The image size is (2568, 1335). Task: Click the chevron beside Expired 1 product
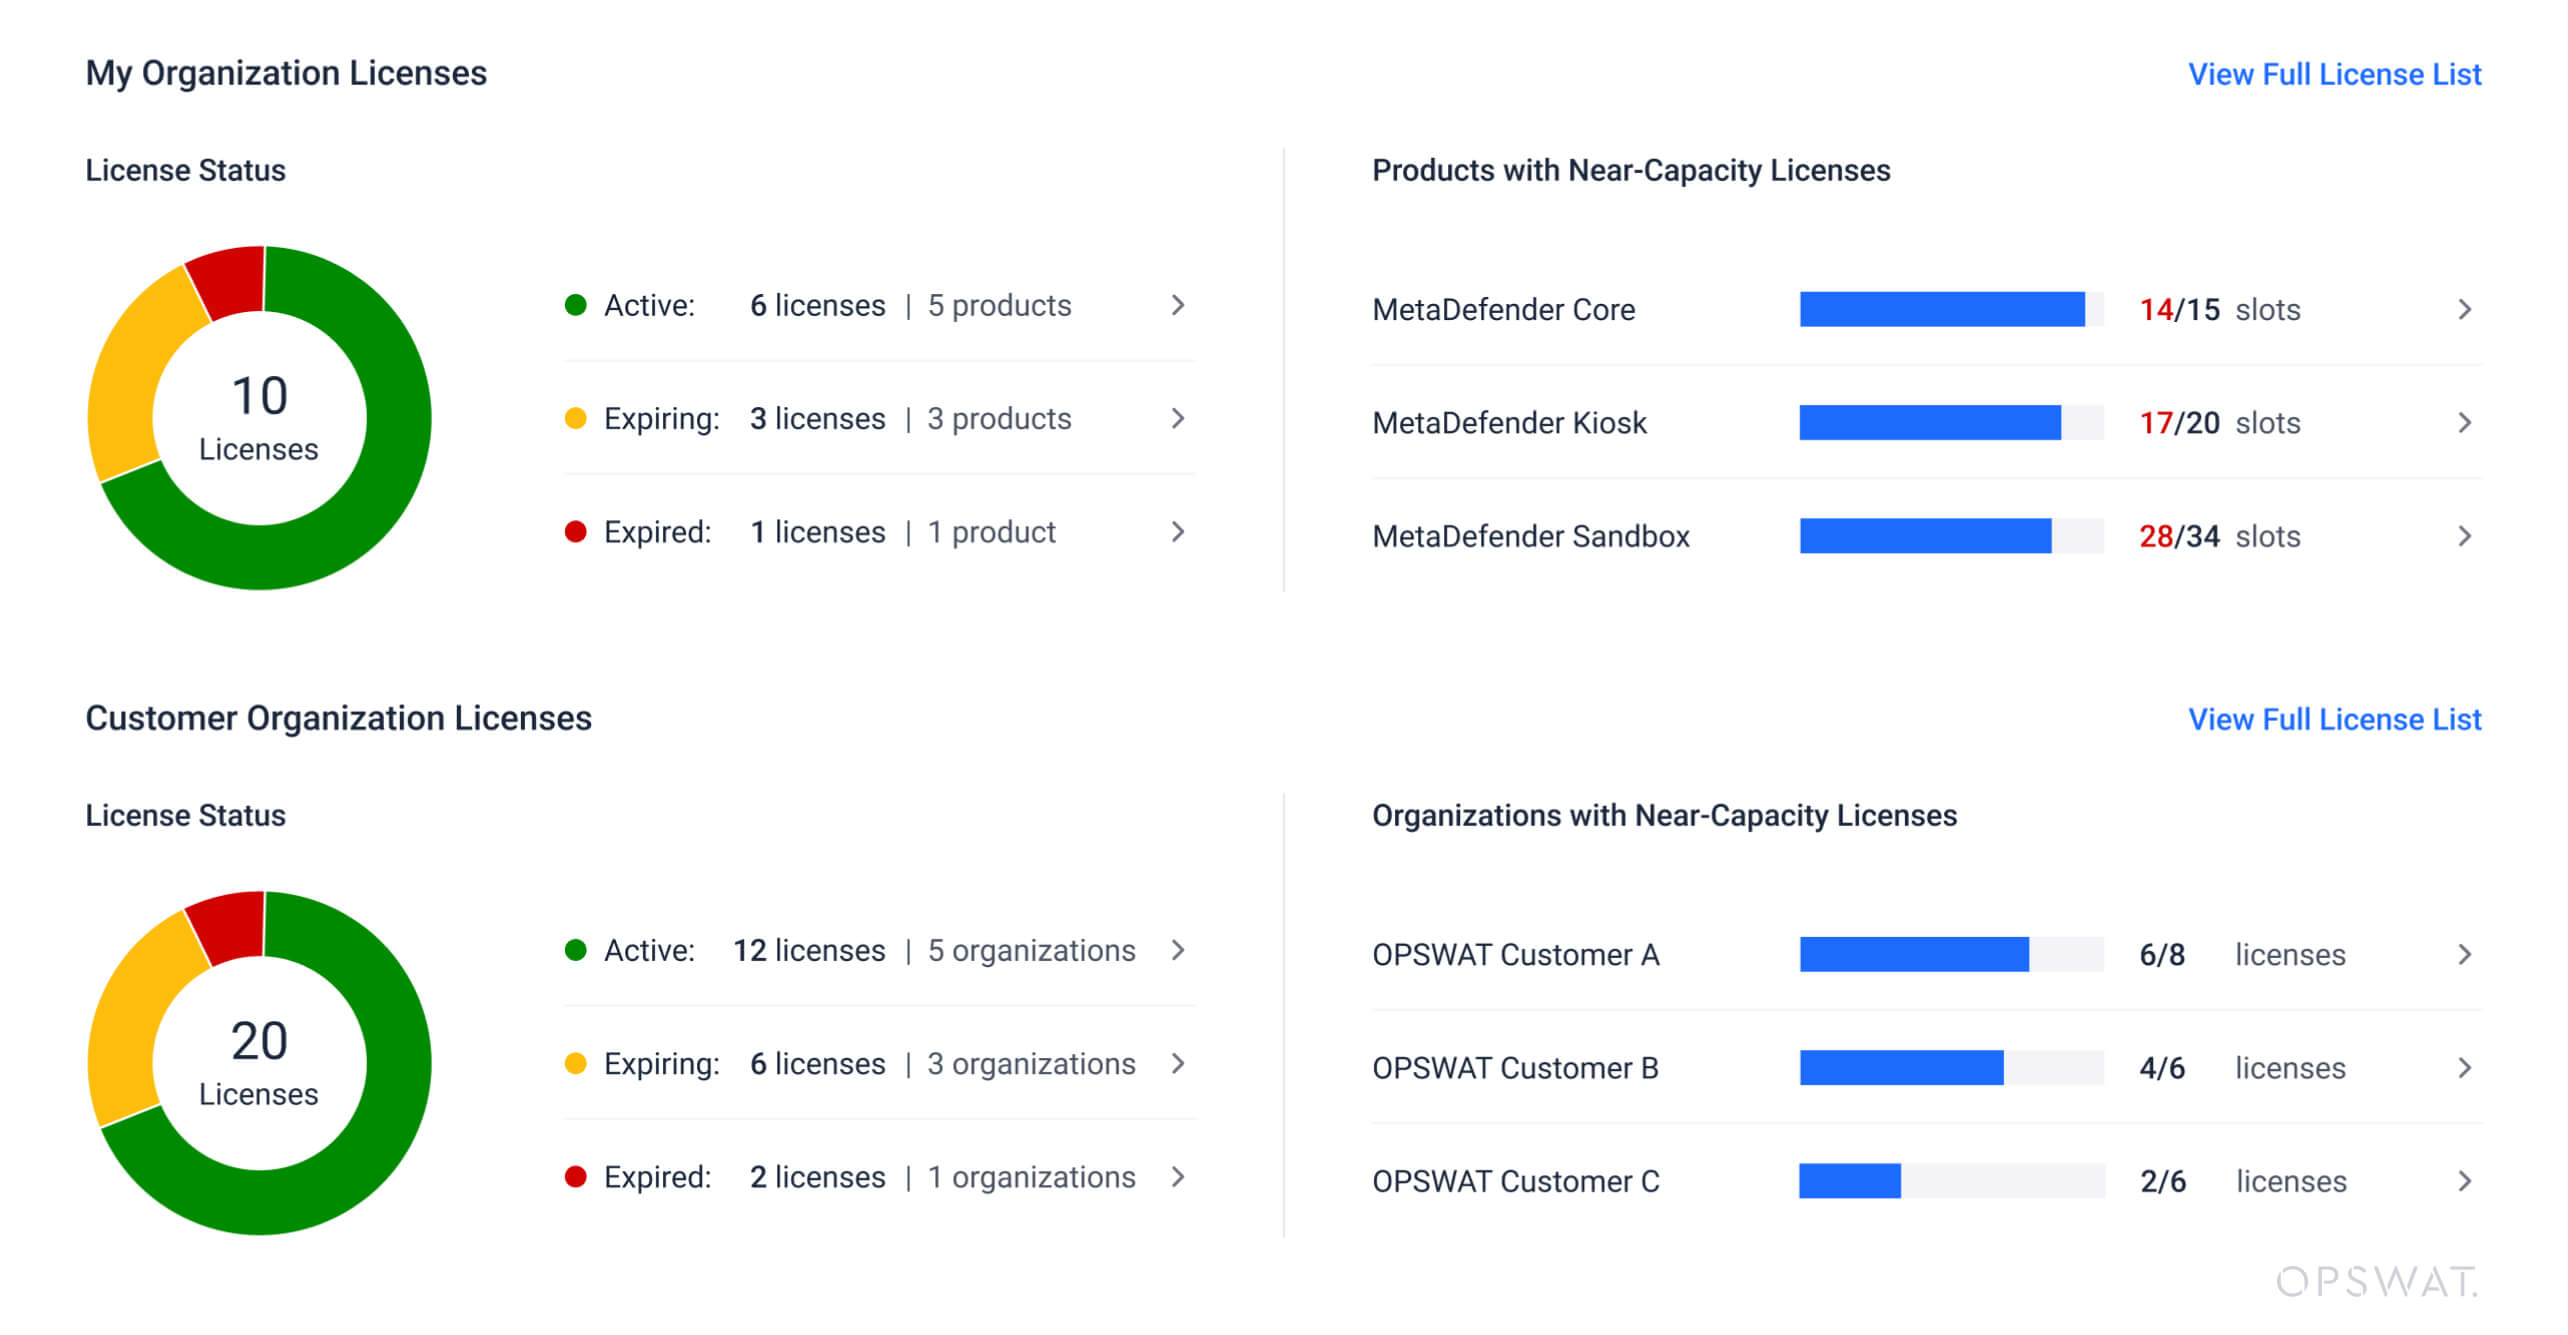[x=1177, y=532]
